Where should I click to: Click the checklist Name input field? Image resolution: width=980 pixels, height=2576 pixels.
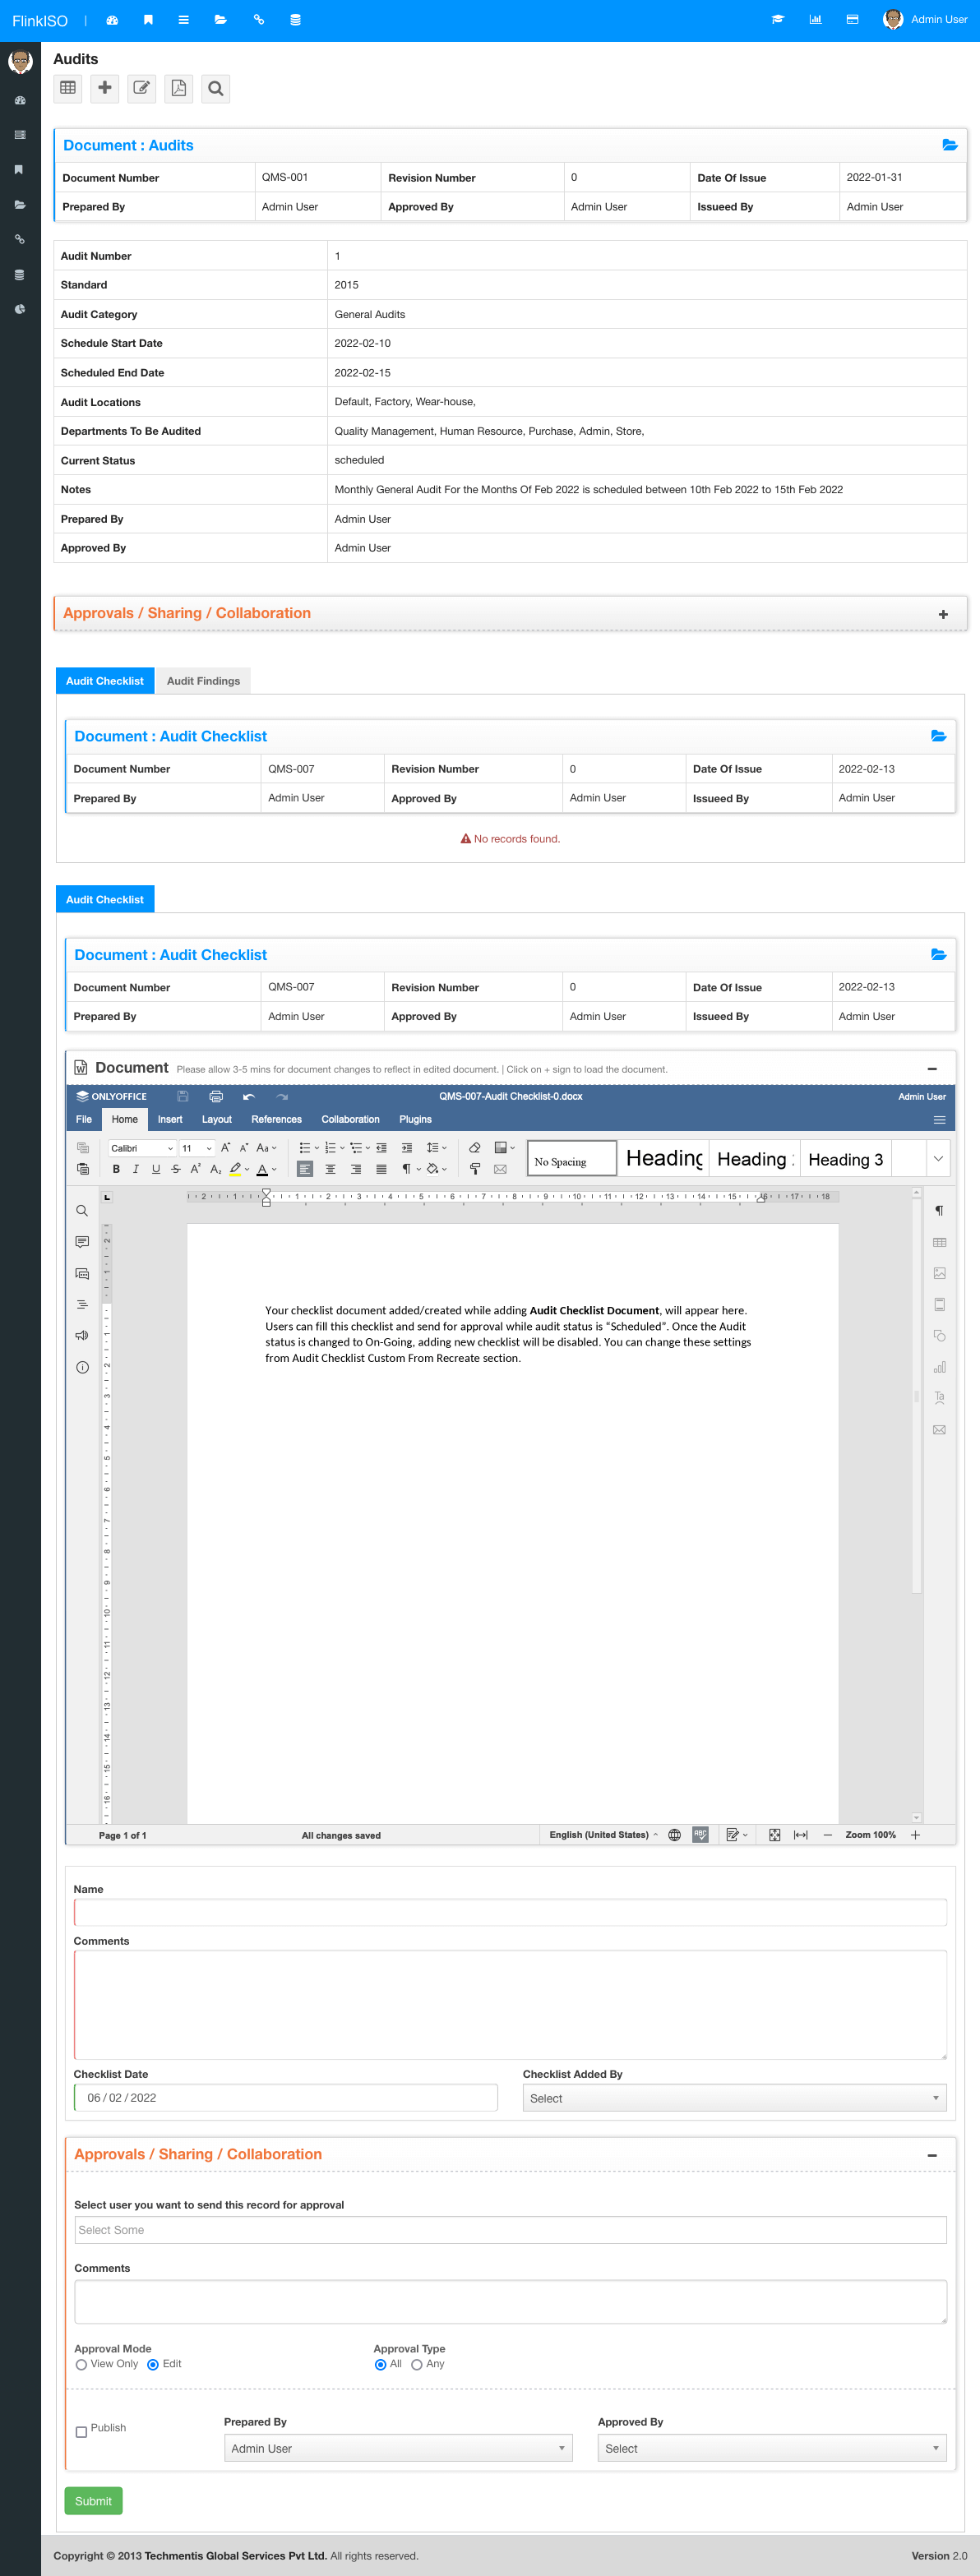tap(510, 1913)
